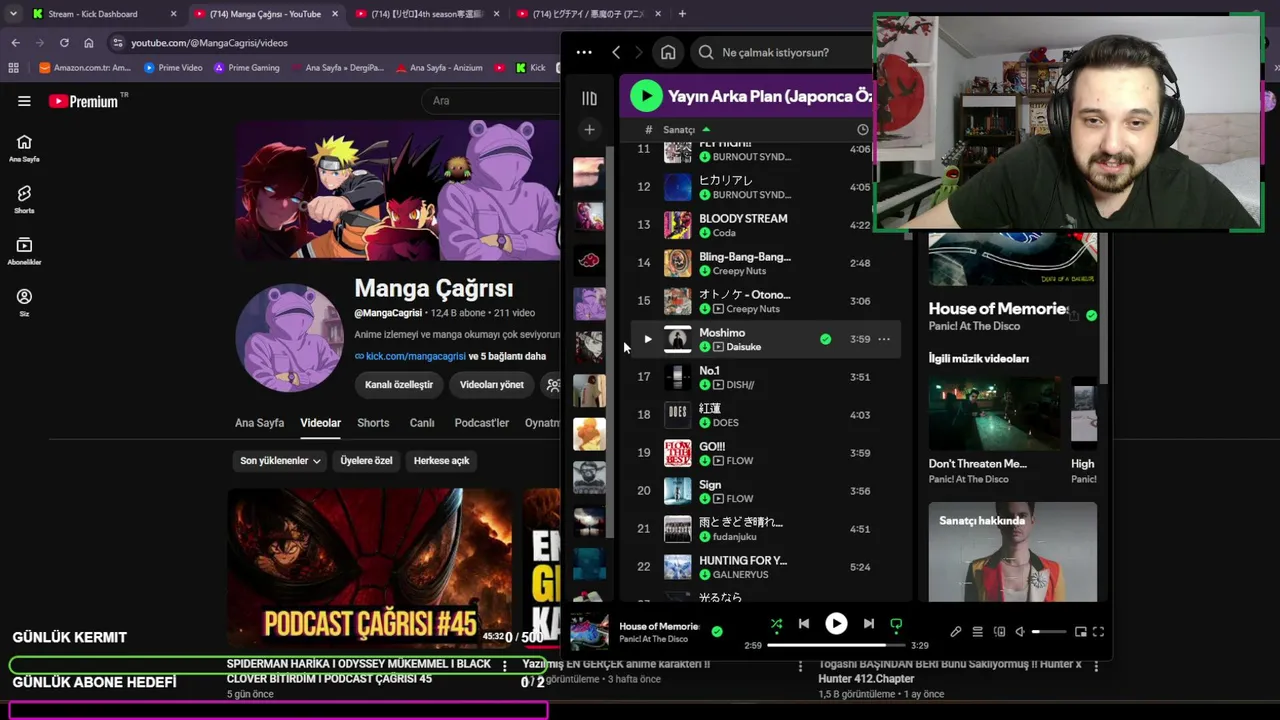Open the tab search dropdown in browser
The image size is (1280, 720).
(x=13, y=14)
